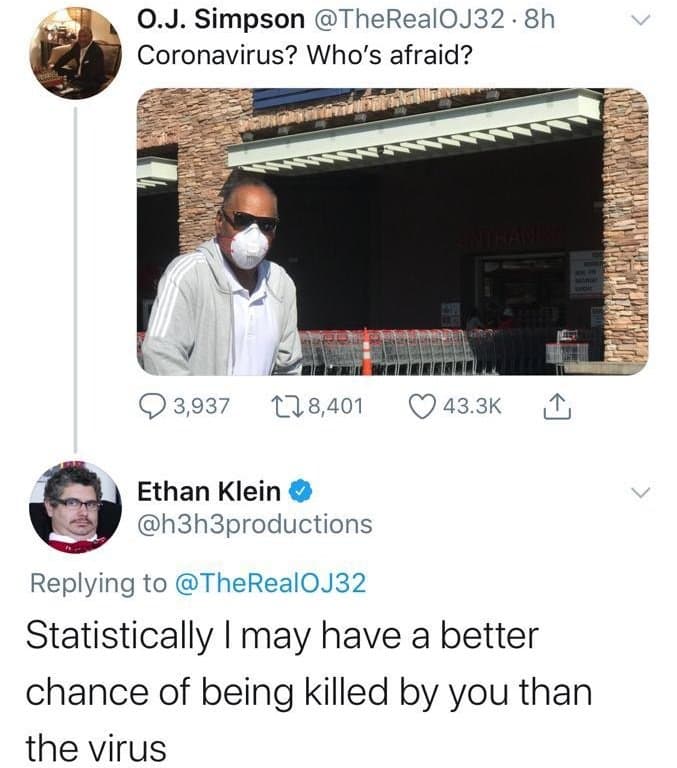The image size is (677, 768).
Task: Open the @h3h3productions handle
Action: pos(254,523)
